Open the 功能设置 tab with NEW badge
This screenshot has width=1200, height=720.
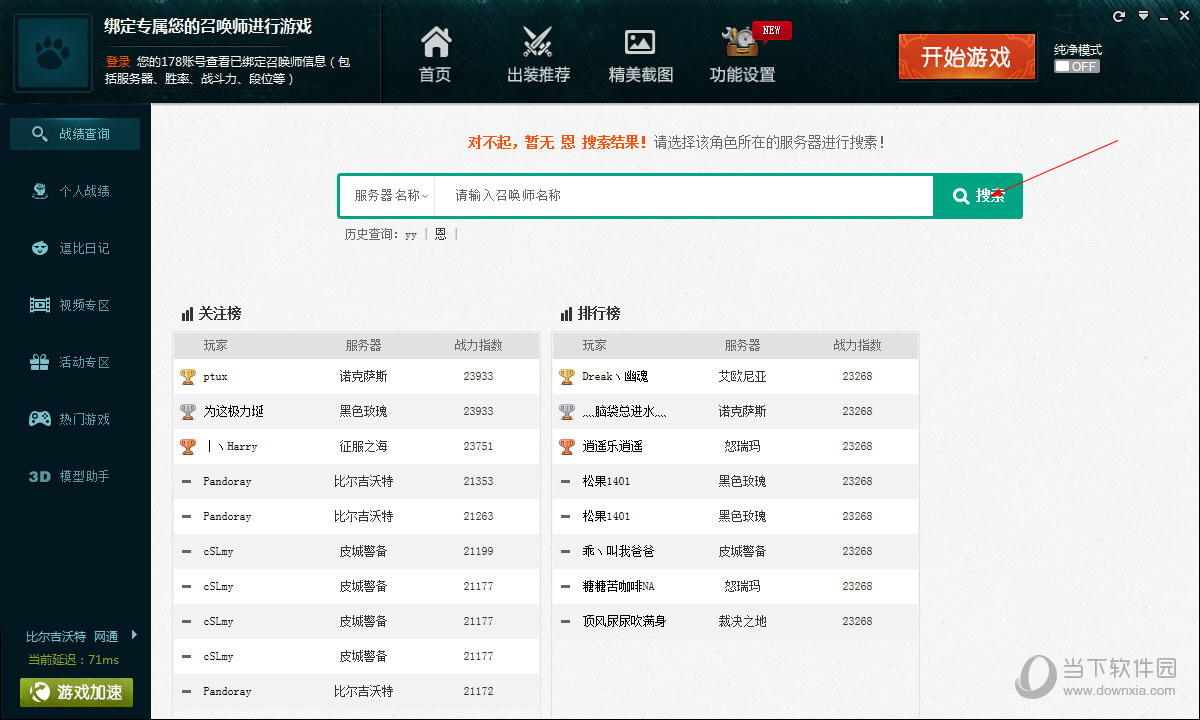(x=742, y=55)
